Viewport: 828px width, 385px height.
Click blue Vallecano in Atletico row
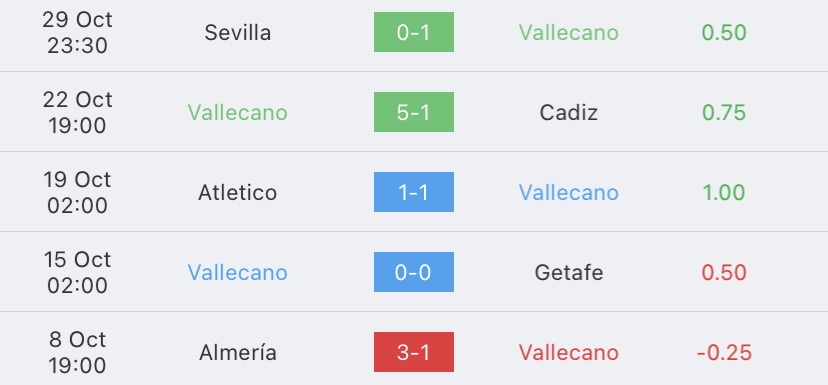point(569,193)
